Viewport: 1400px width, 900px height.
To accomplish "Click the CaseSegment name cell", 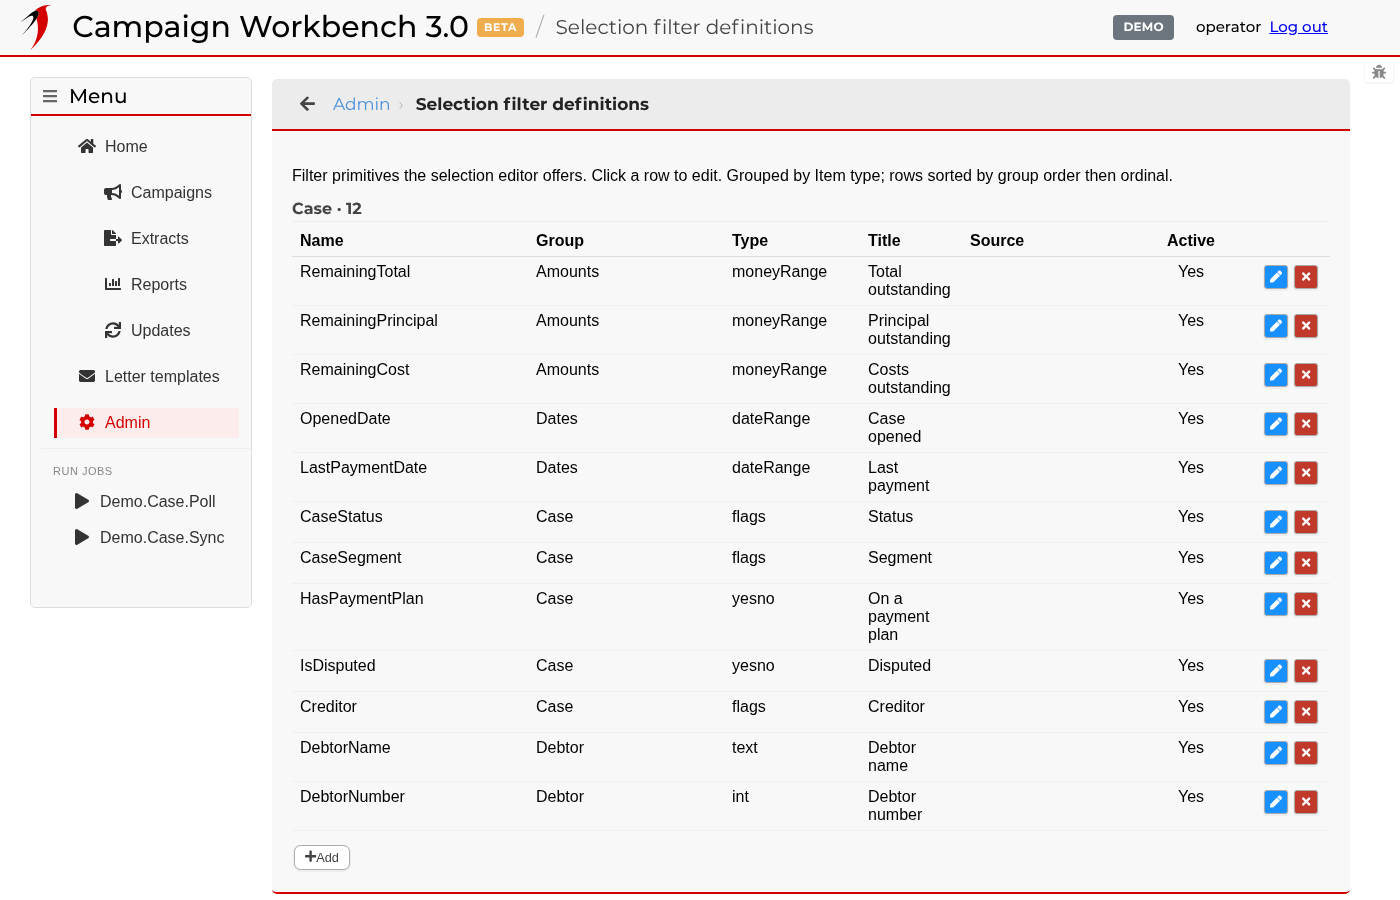I will 351,557.
